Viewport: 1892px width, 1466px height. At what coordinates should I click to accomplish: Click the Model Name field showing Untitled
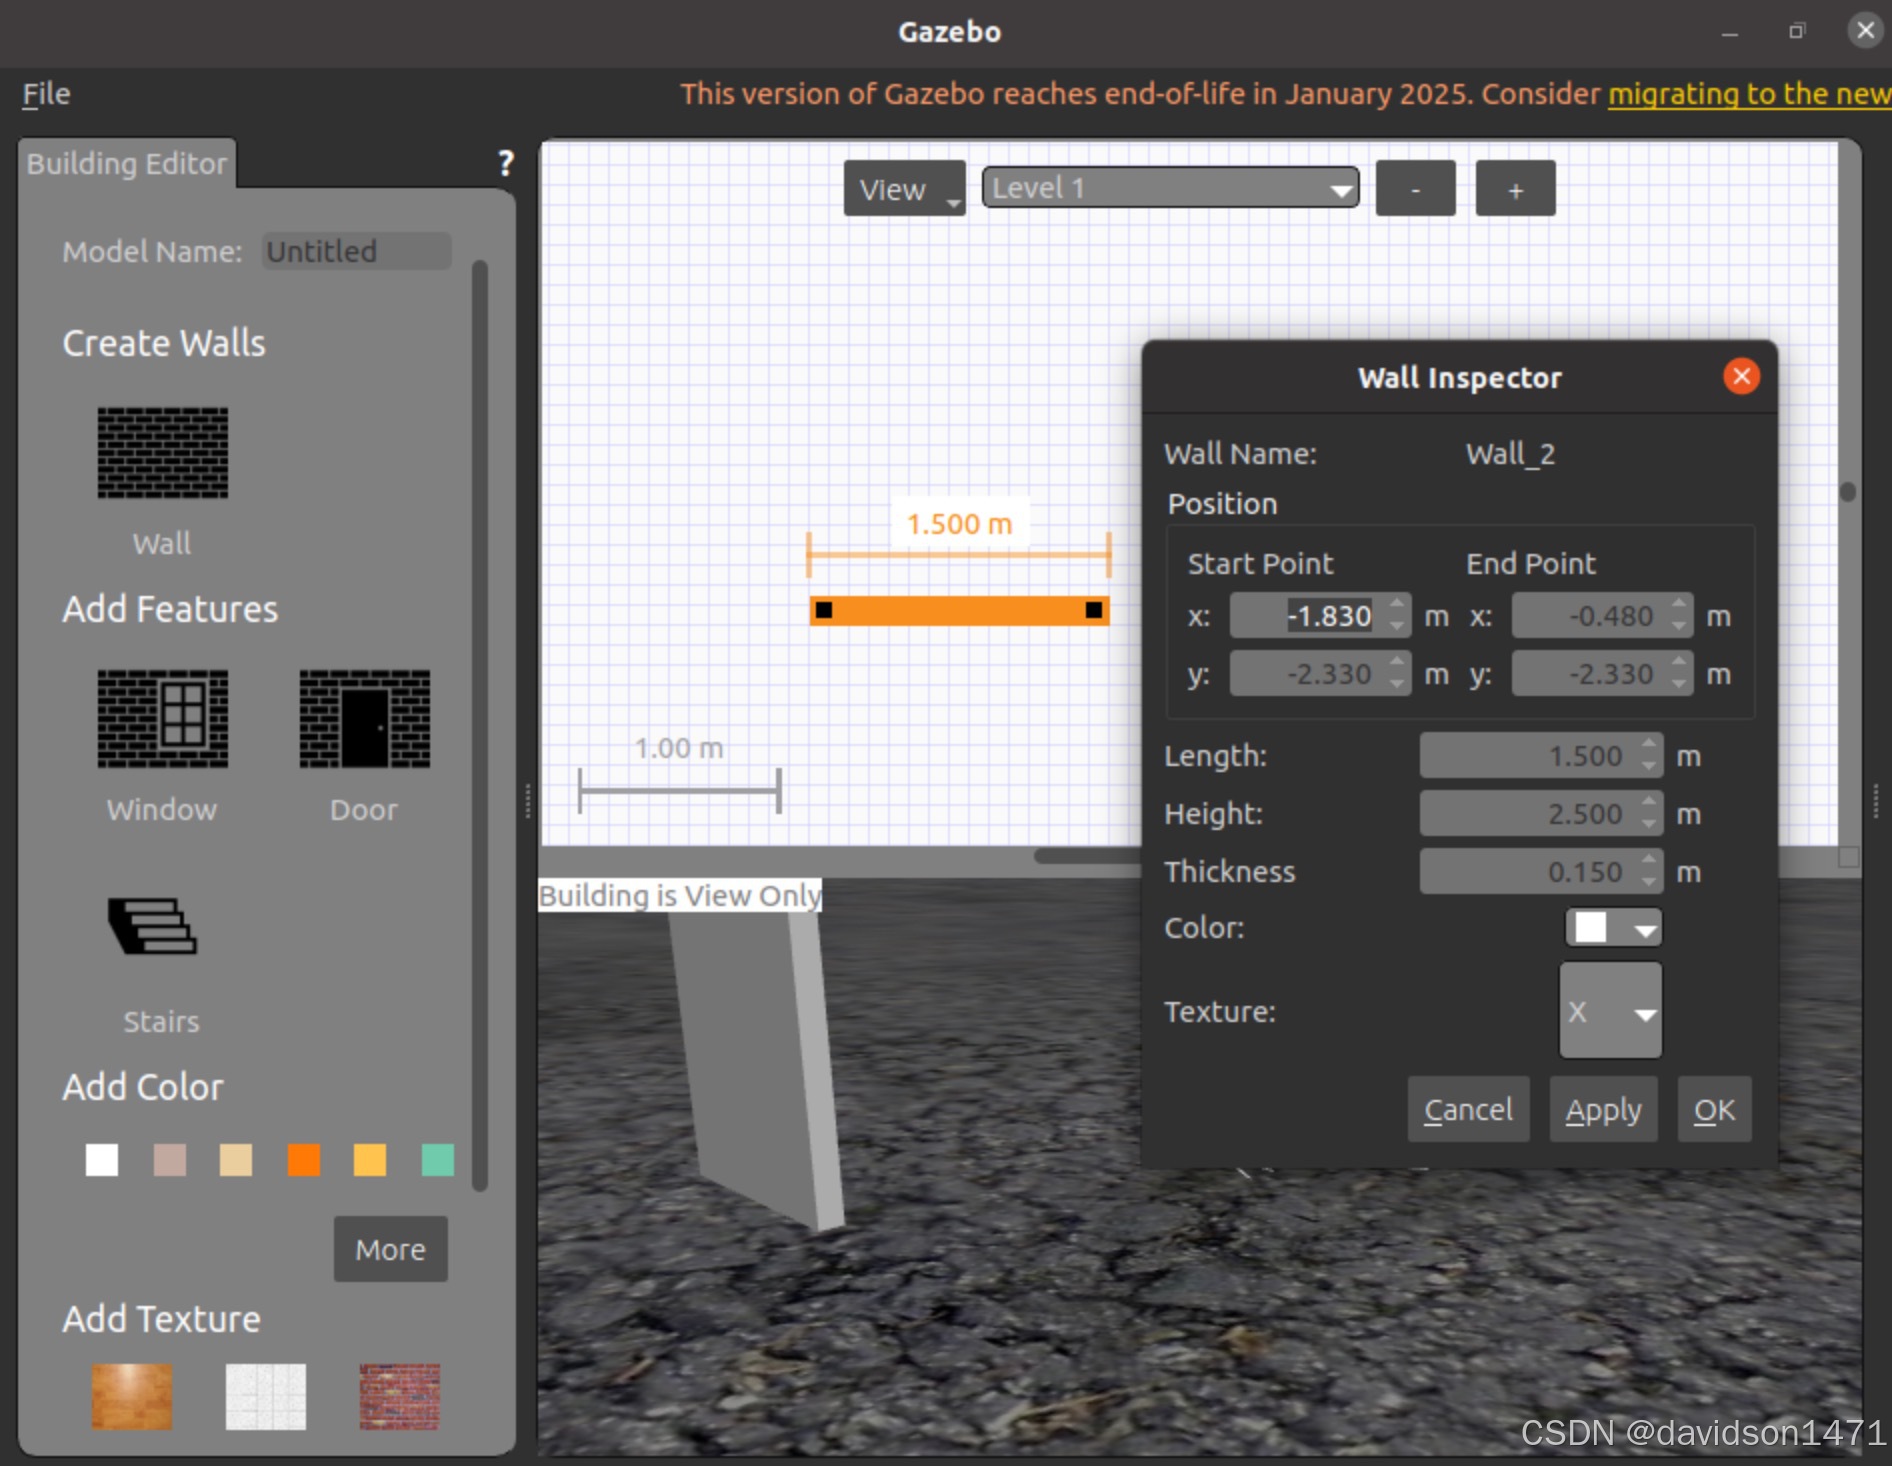pos(357,251)
